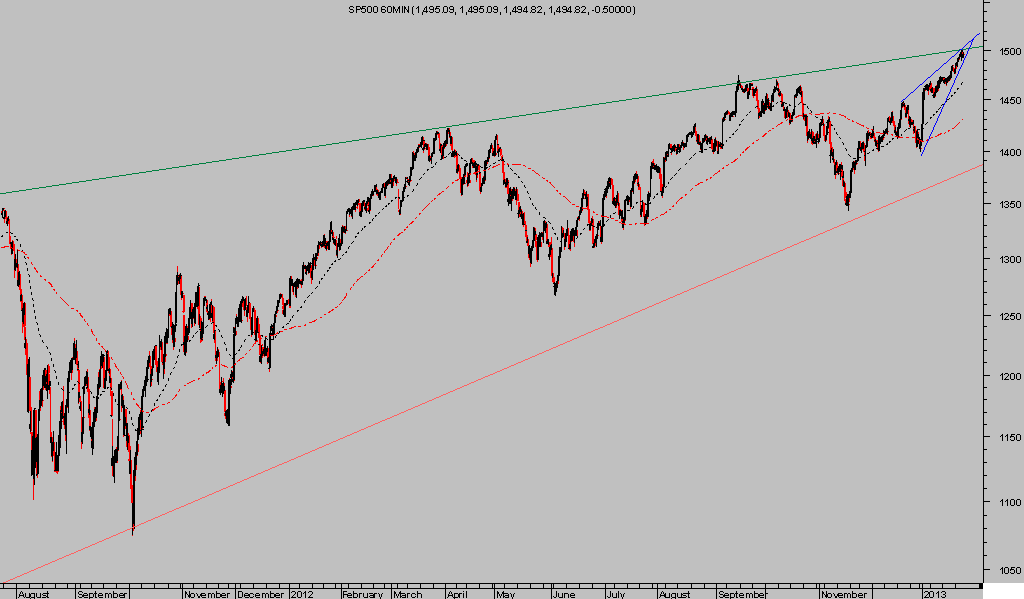Select the February label on time axis

tap(362, 593)
